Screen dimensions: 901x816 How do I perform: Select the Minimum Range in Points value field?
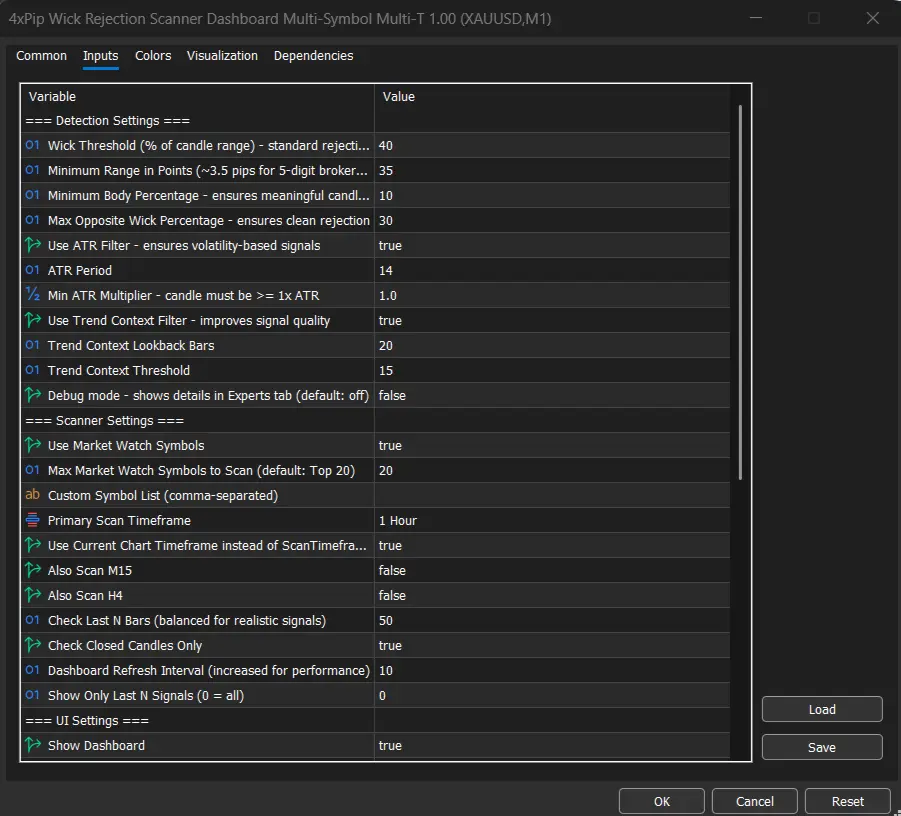click(x=551, y=171)
